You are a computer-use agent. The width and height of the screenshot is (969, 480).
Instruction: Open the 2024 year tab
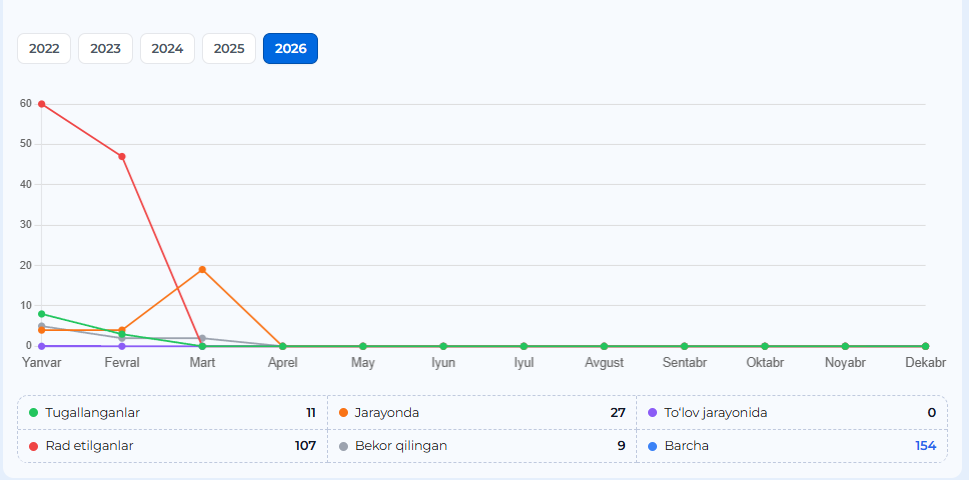click(167, 48)
